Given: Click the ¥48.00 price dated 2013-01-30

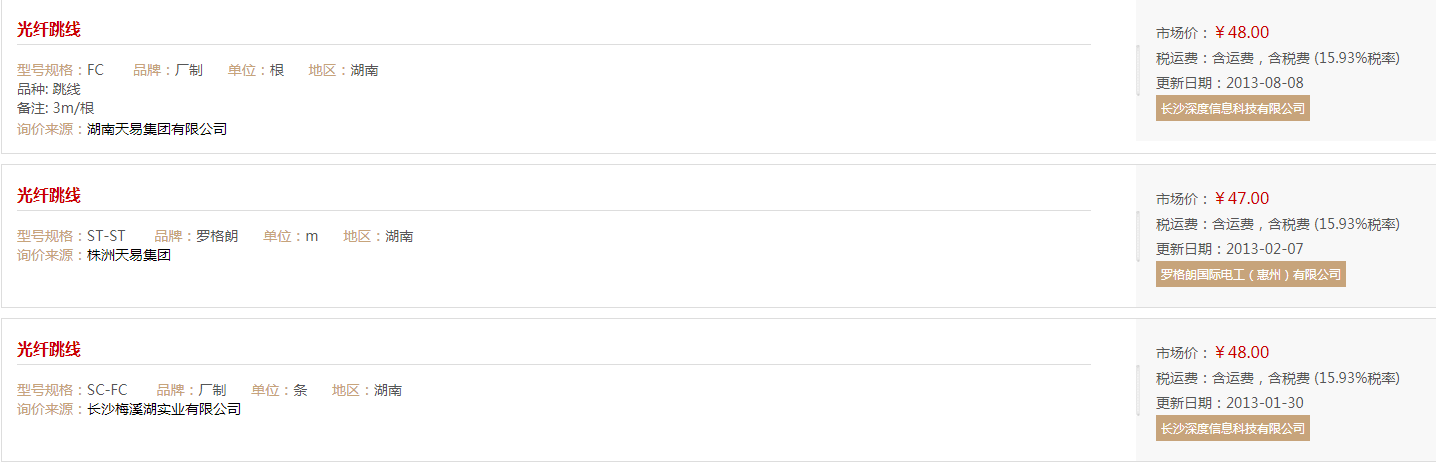Looking at the screenshot, I should click(x=1242, y=352).
